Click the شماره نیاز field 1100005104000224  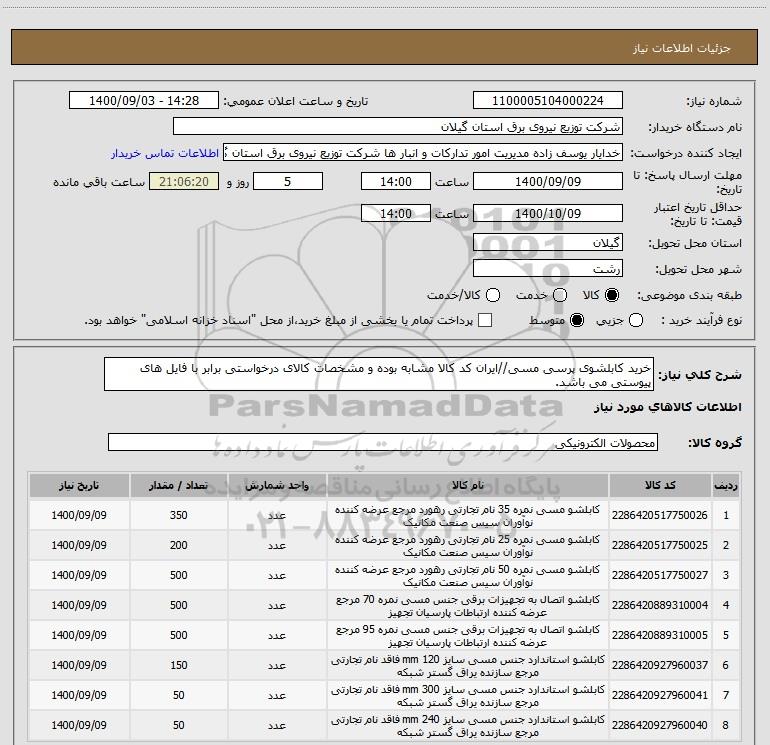pos(548,101)
